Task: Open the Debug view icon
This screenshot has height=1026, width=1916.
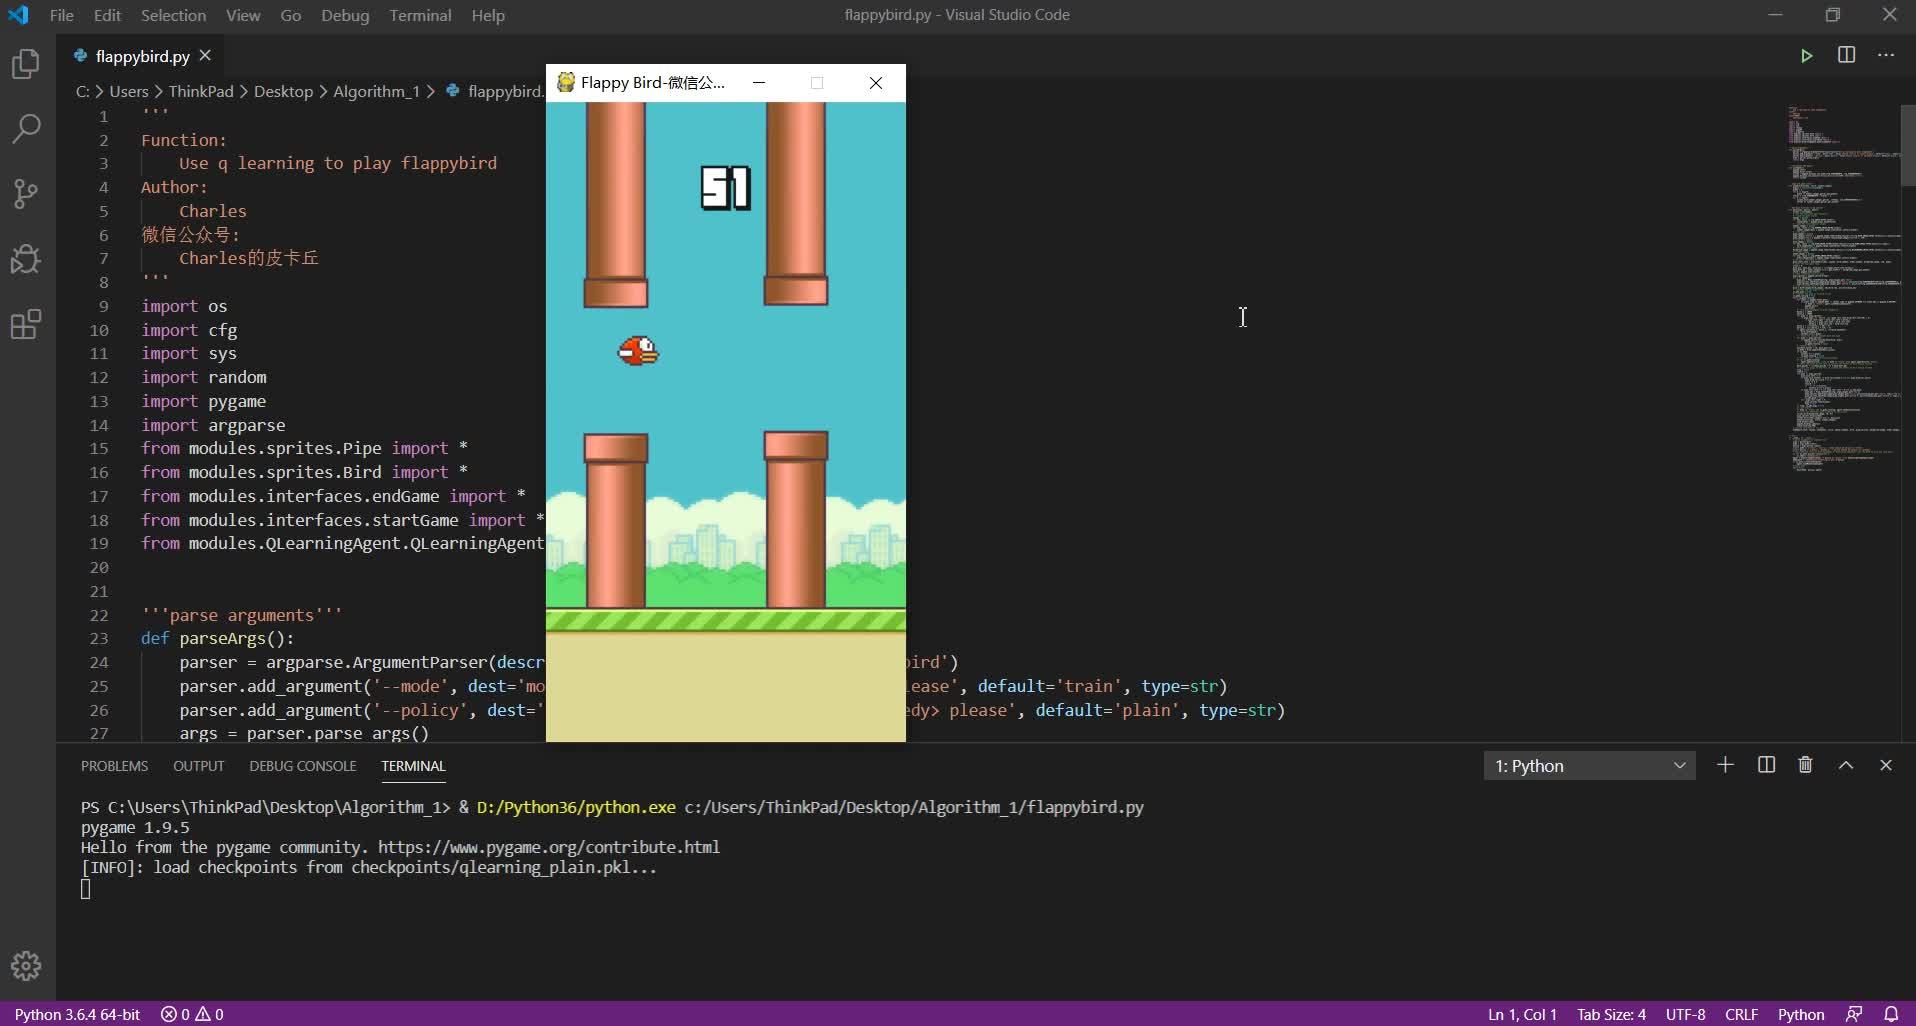Action: click(x=25, y=259)
